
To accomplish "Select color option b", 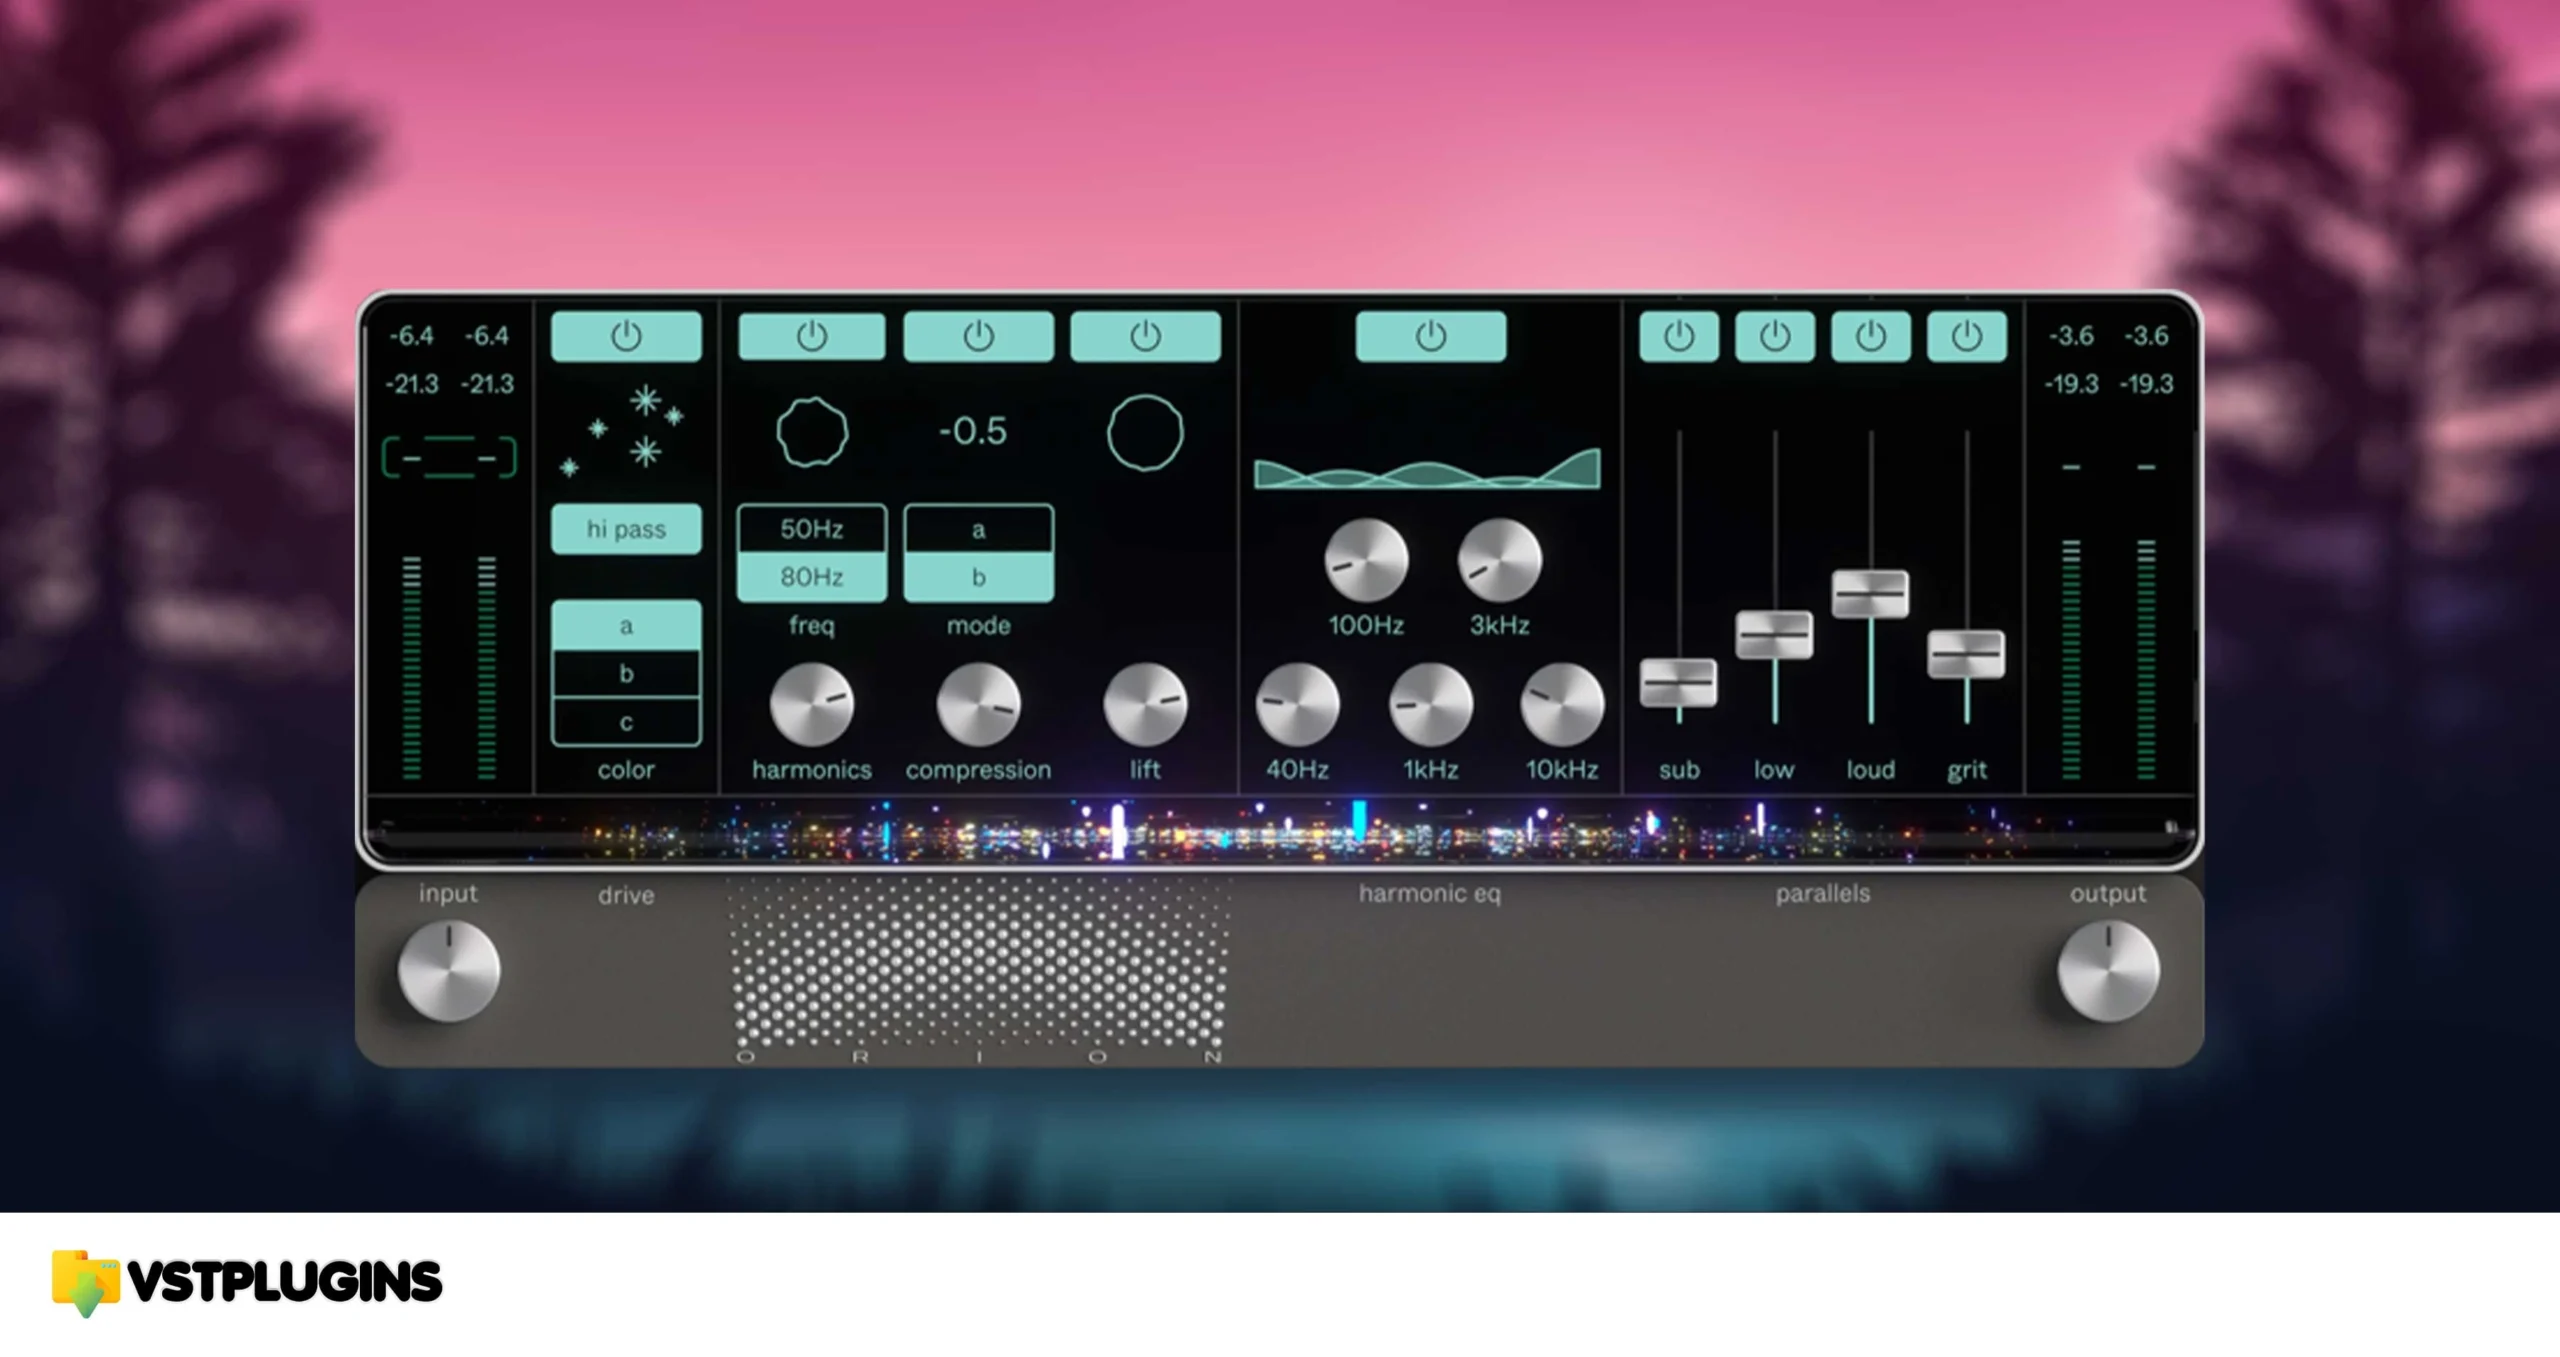I will pyautogui.click(x=626, y=674).
